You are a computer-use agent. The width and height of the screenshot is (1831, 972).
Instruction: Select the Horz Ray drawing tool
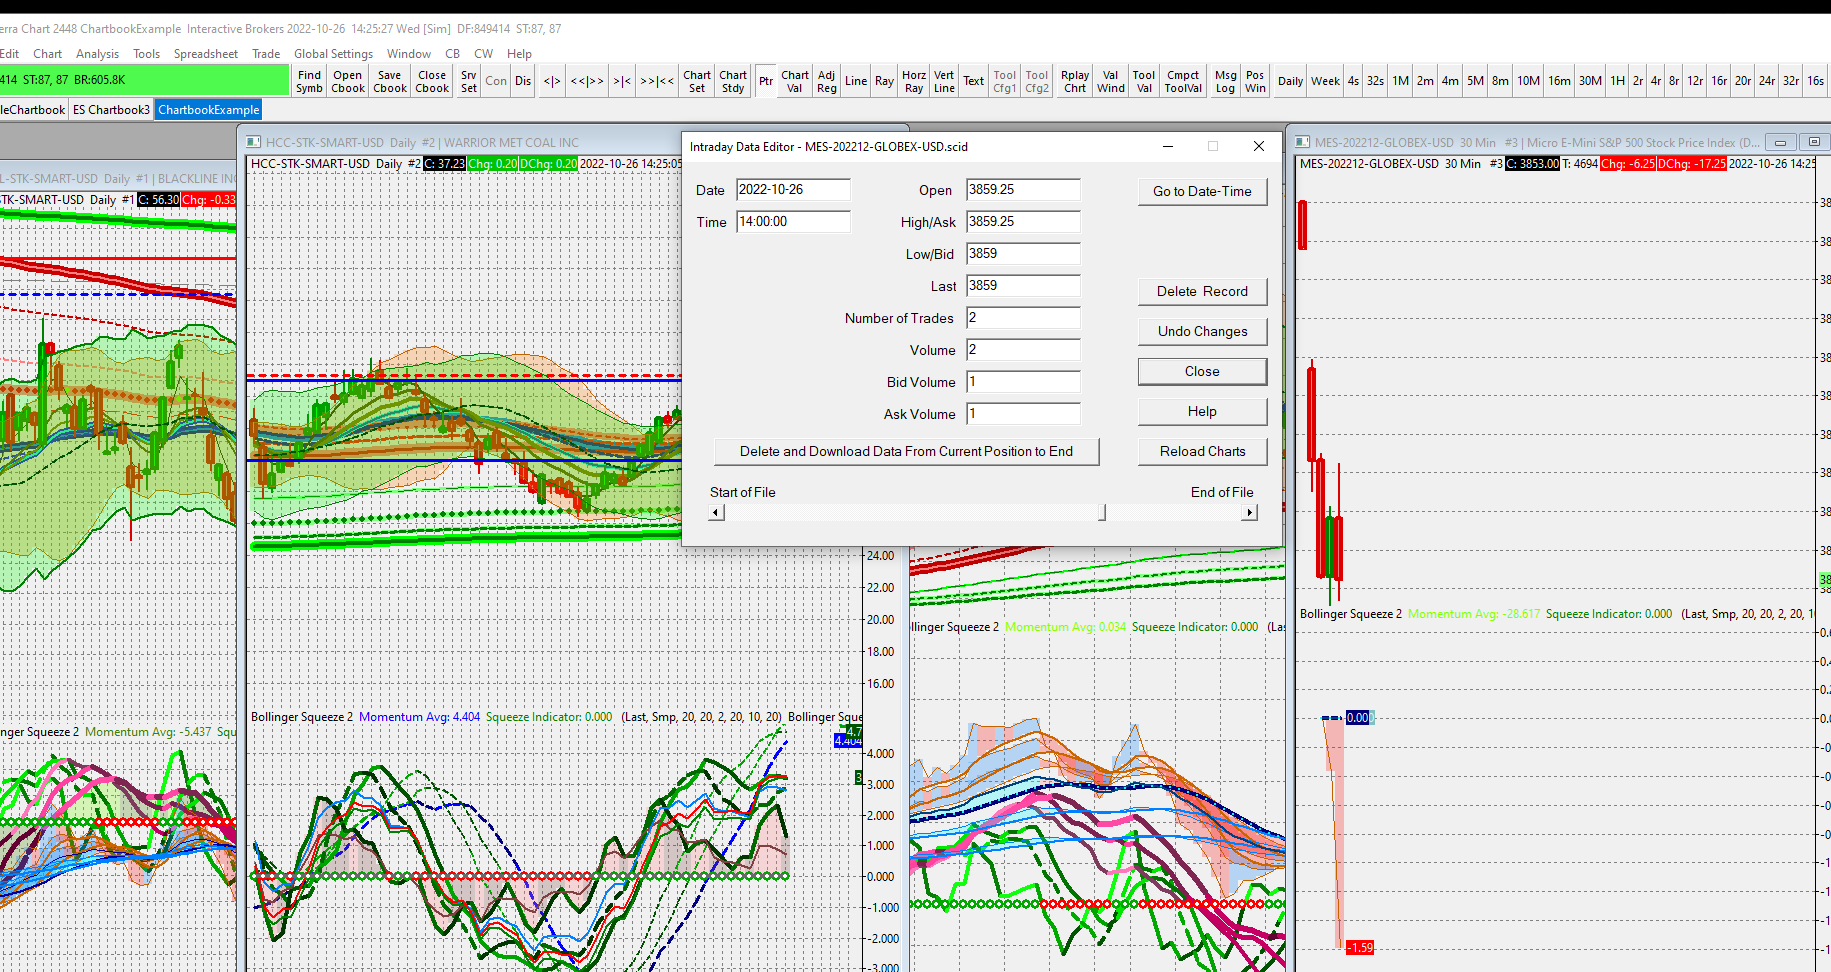pos(913,81)
